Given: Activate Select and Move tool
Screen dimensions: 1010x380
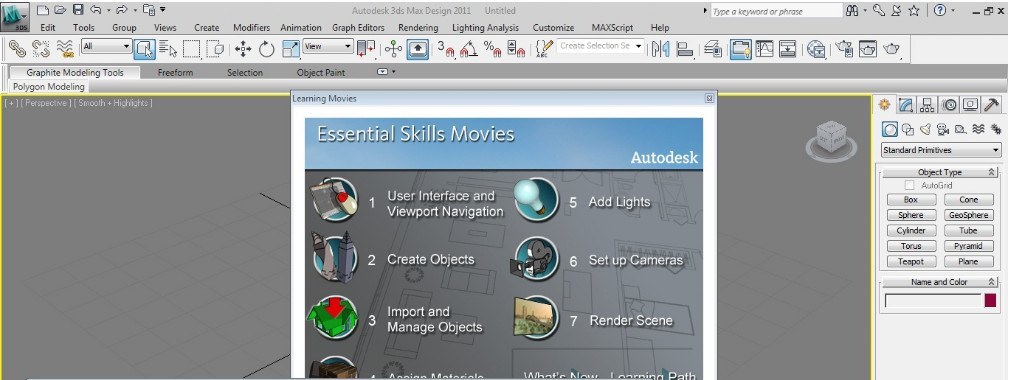Looking at the screenshot, I should [243, 49].
